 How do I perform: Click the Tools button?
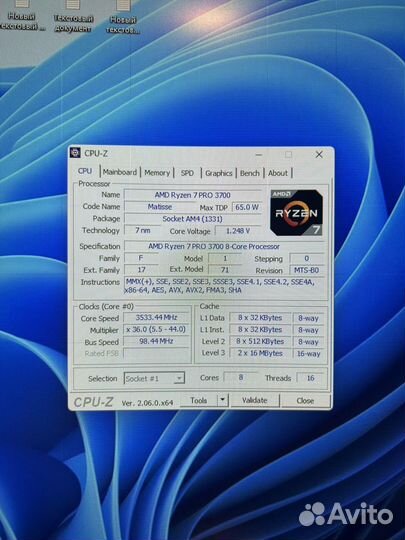coord(198,401)
